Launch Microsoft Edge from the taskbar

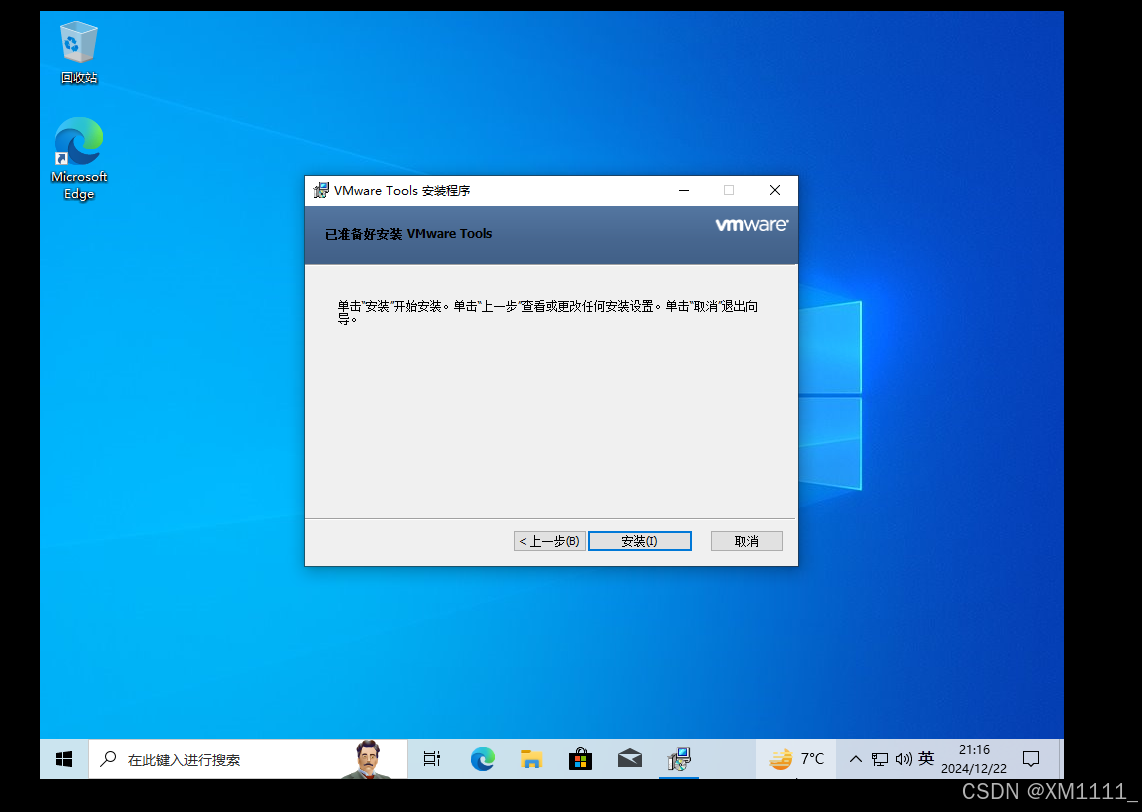click(x=482, y=759)
